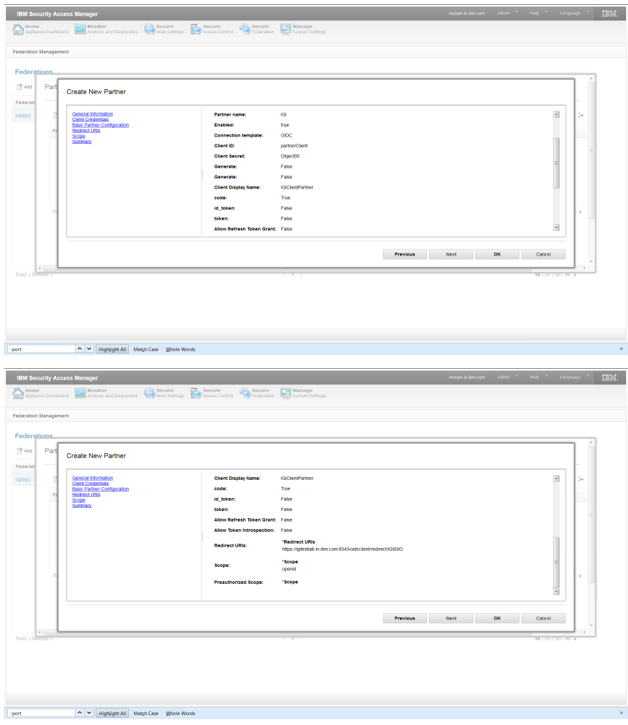Screen dimensions: 628x725
Task: Toggle Highlight All in top screenshot find bar
Action: (112, 350)
